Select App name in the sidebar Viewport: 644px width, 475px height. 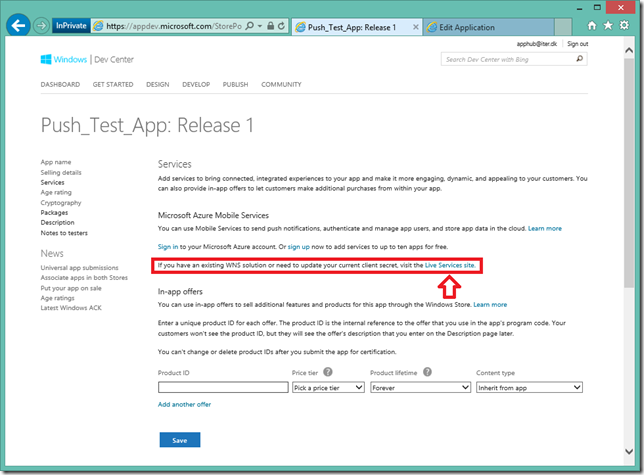point(56,162)
